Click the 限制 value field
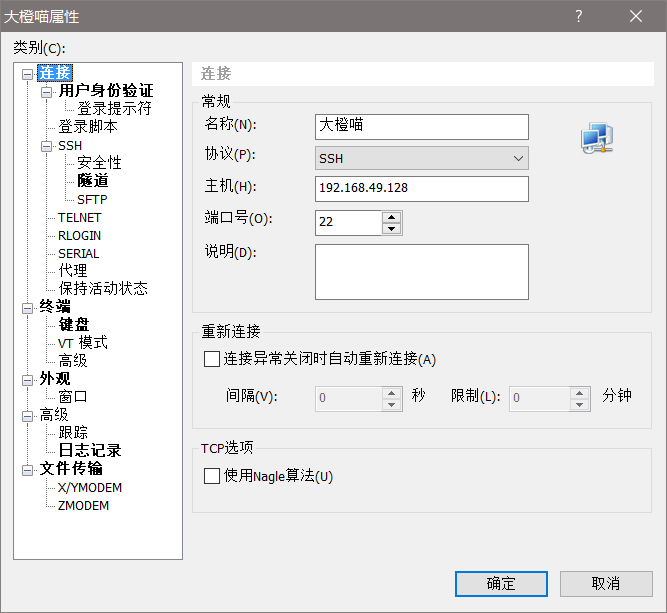This screenshot has width=667, height=613. click(539, 399)
